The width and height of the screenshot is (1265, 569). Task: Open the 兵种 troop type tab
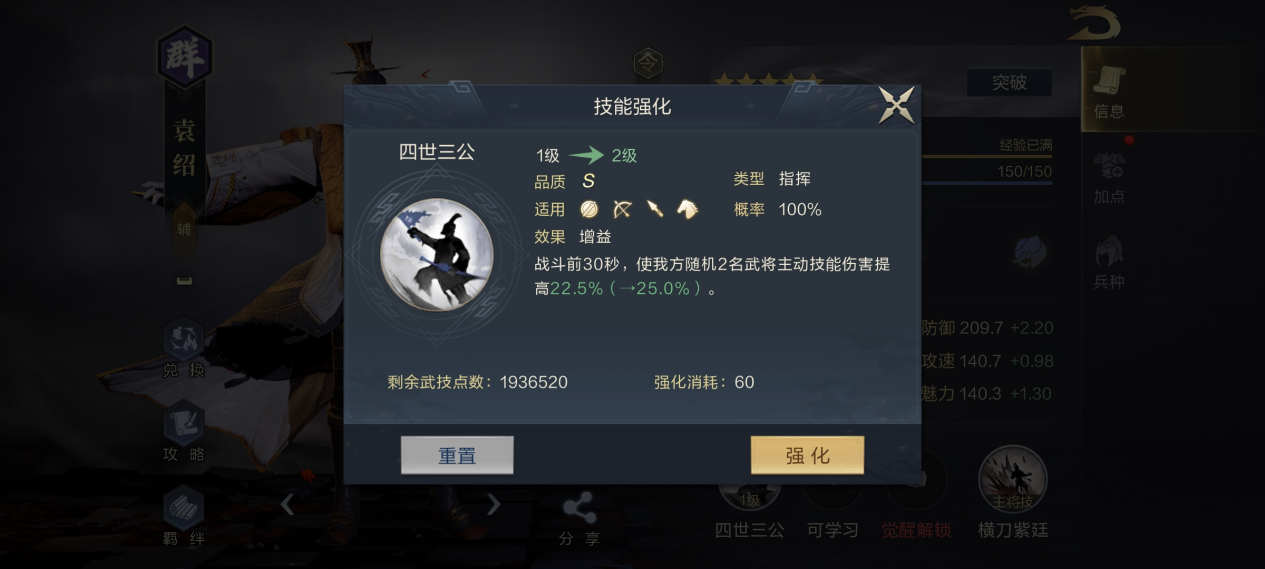pyautogui.click(x=1109, y=263)
